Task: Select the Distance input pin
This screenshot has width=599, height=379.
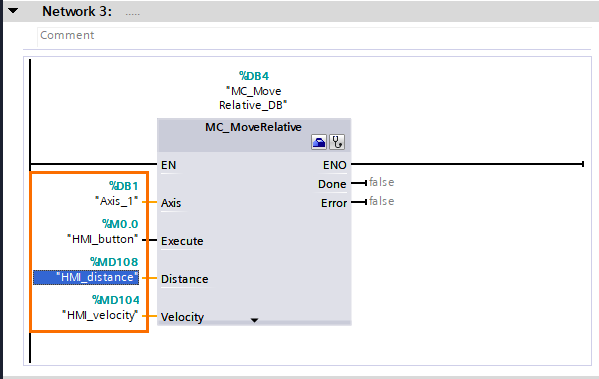Action: 185,279
